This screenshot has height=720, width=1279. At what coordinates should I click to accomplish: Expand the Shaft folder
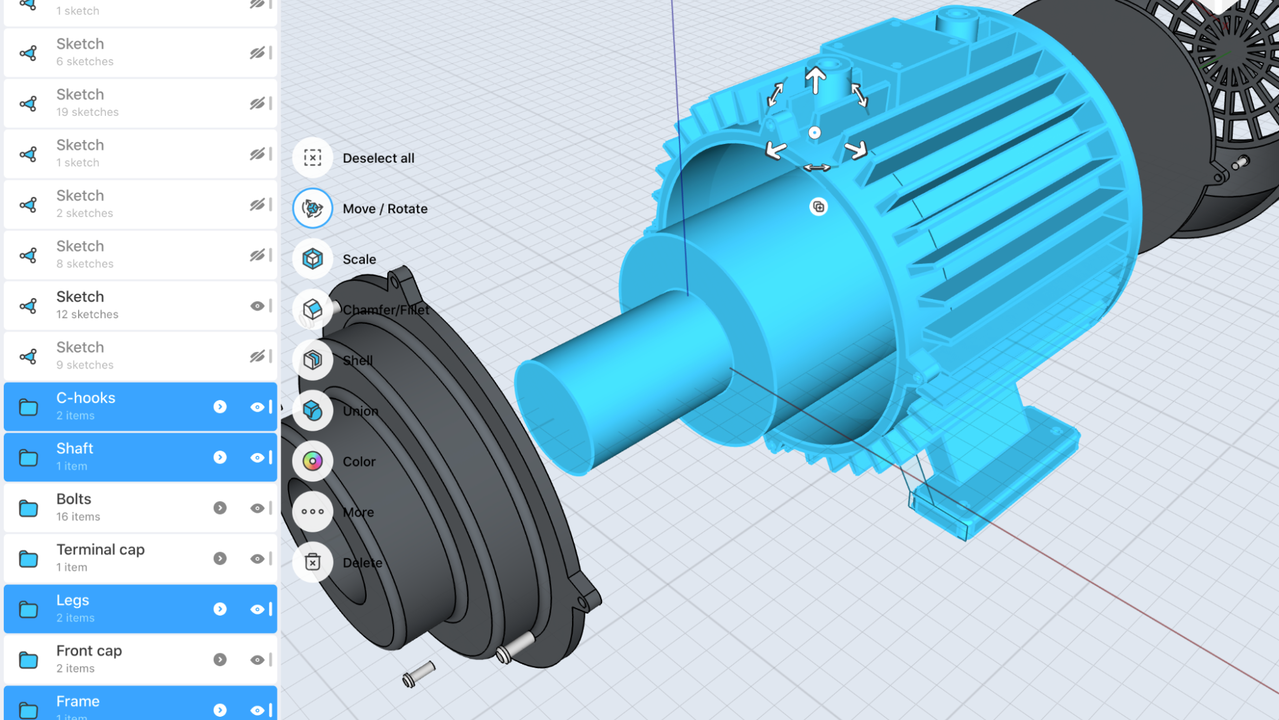tap(219, 457)
